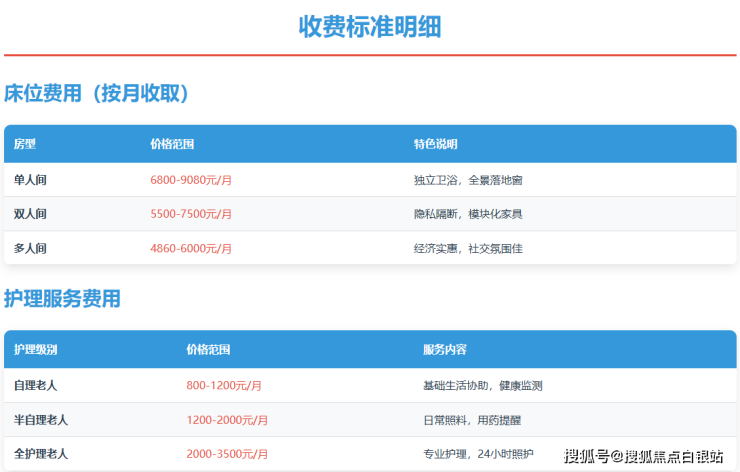
Task: Click the 4860-6000元/月 price
Action: click(x=191, y=248)
